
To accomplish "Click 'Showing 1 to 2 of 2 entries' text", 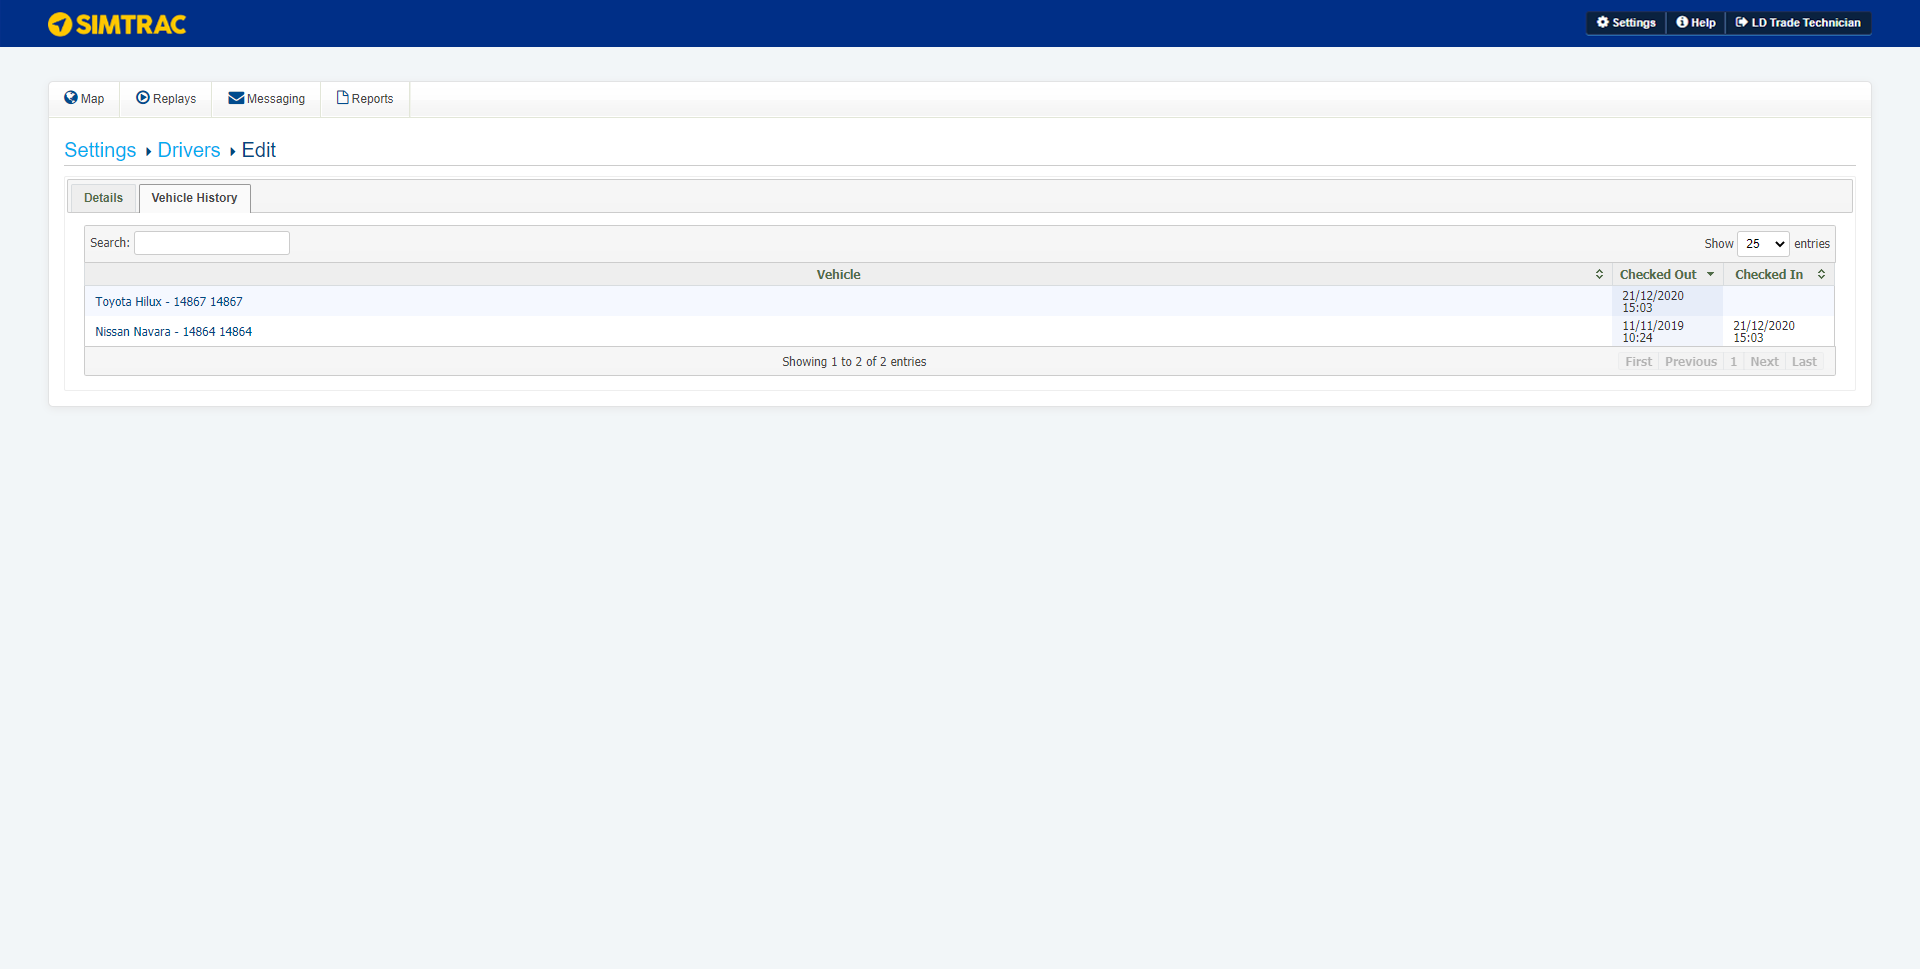I will point(854,362).
